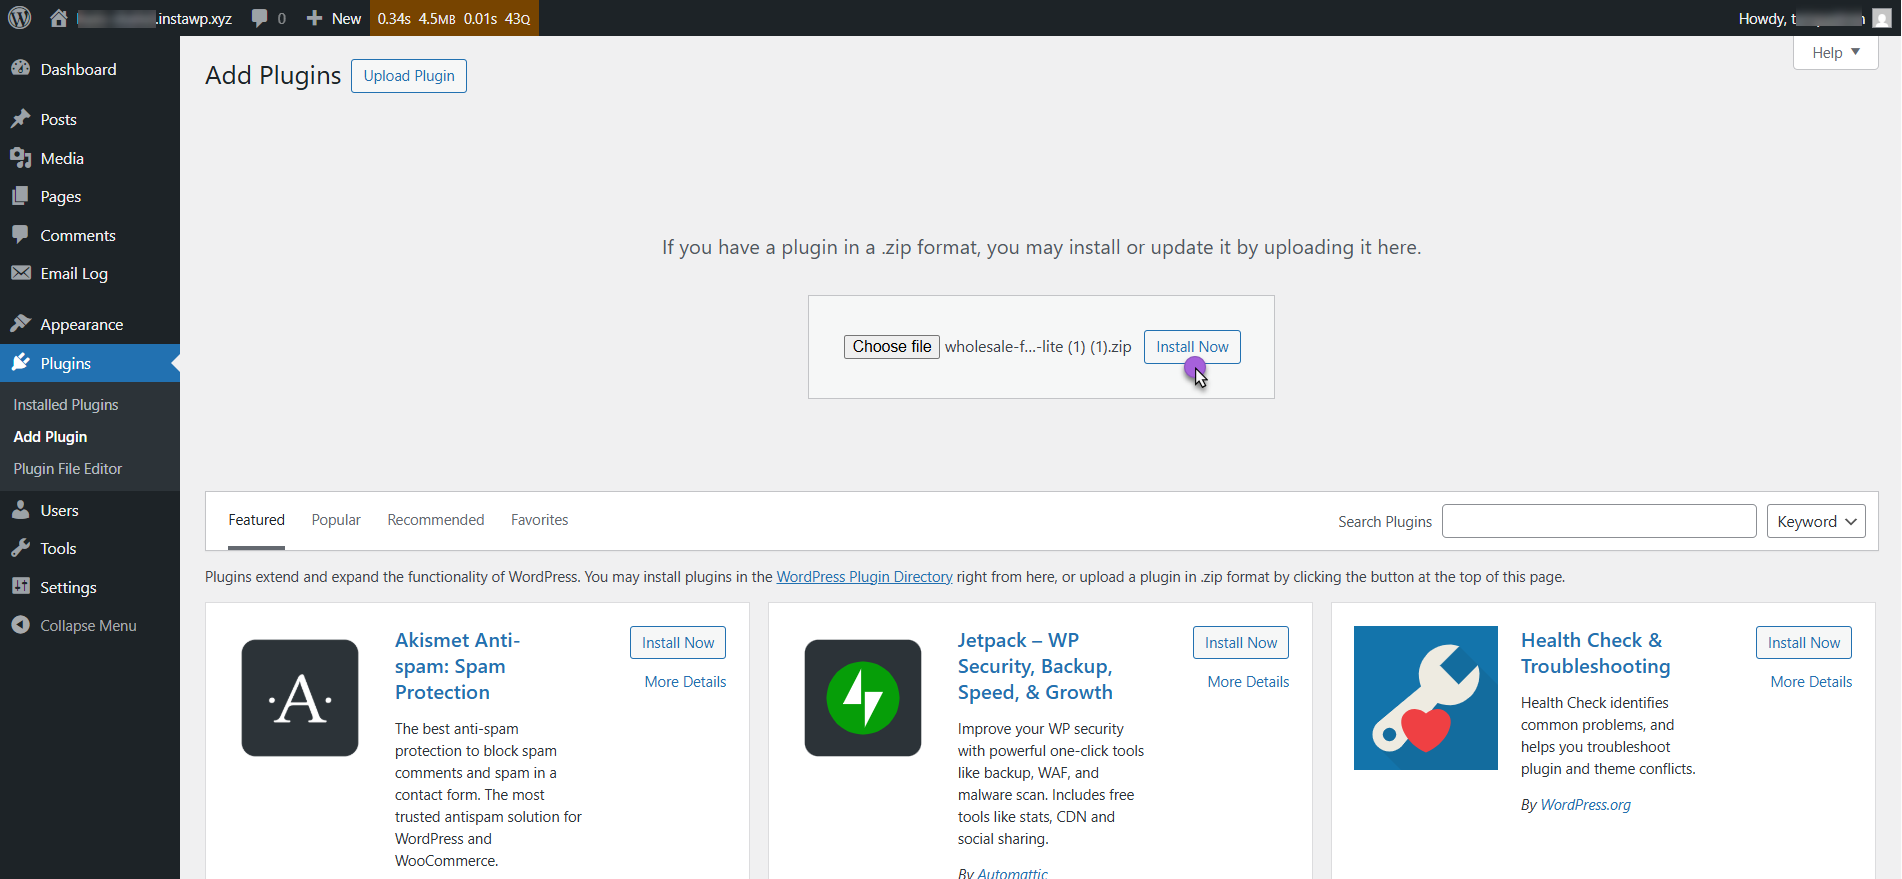Select Add Plugin submenu item
Screen dimensions: 1902x879
point(50,437)
